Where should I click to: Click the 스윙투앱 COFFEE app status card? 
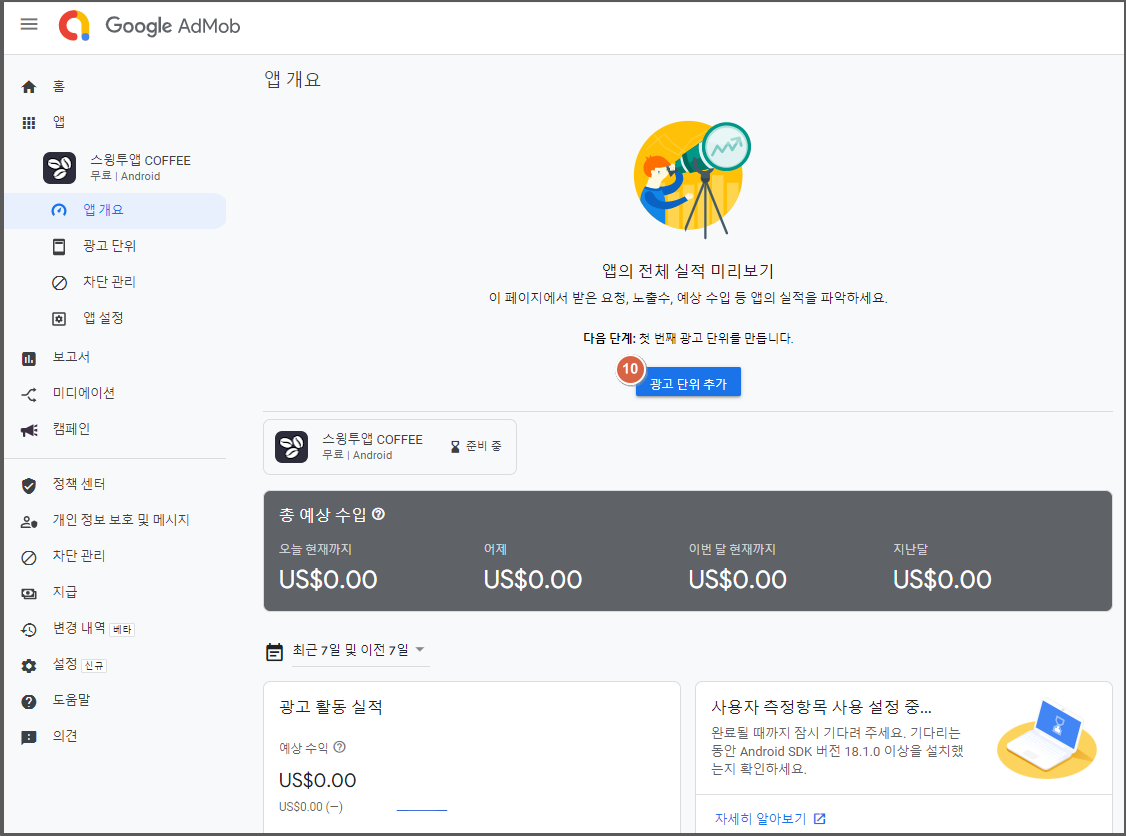click(389, 447)
